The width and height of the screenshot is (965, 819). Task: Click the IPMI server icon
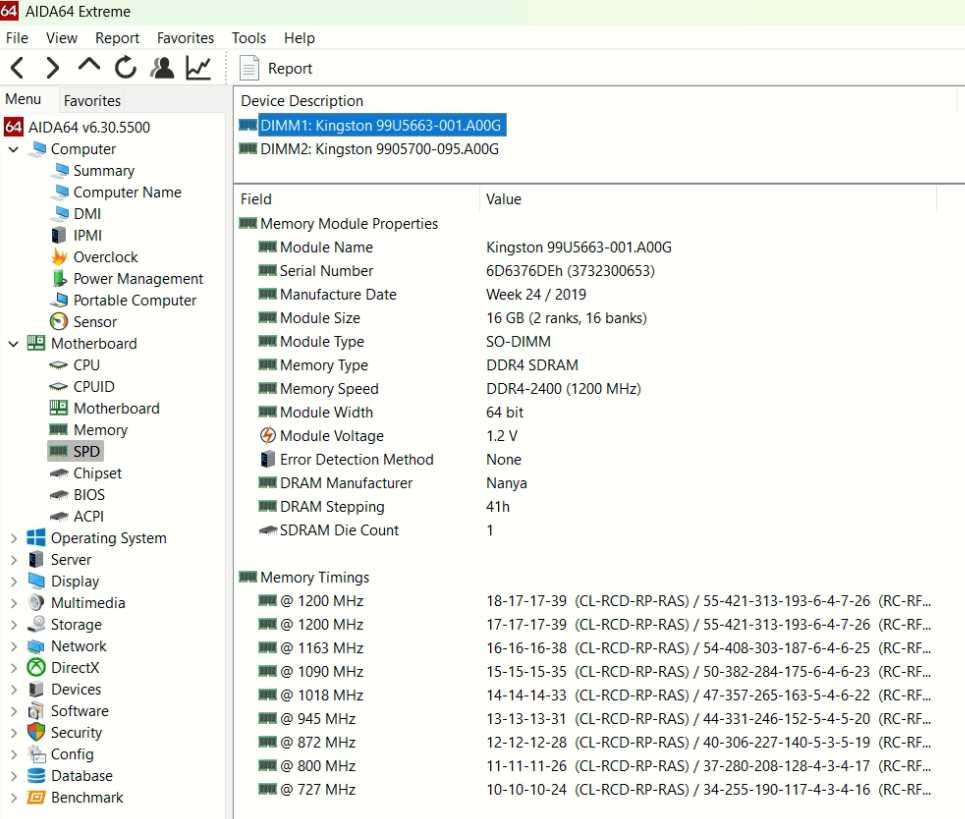point(58,236)
